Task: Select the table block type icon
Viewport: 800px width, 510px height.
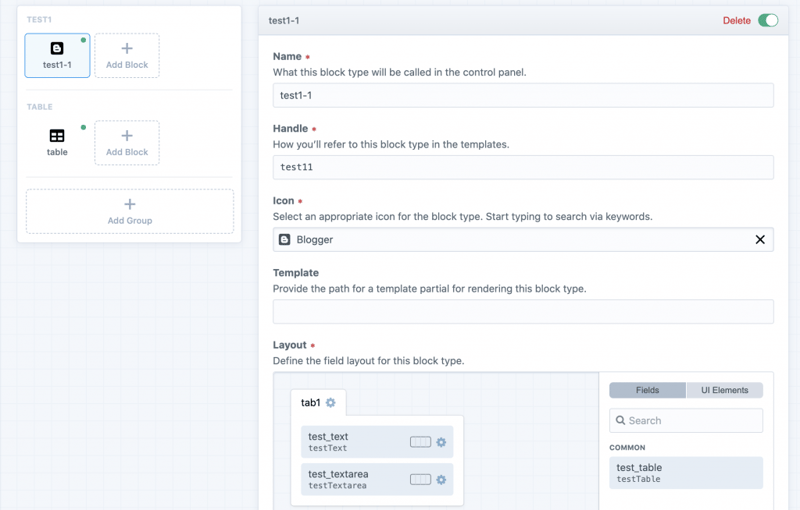Action: pyautogui.click(x=57, y=136)
